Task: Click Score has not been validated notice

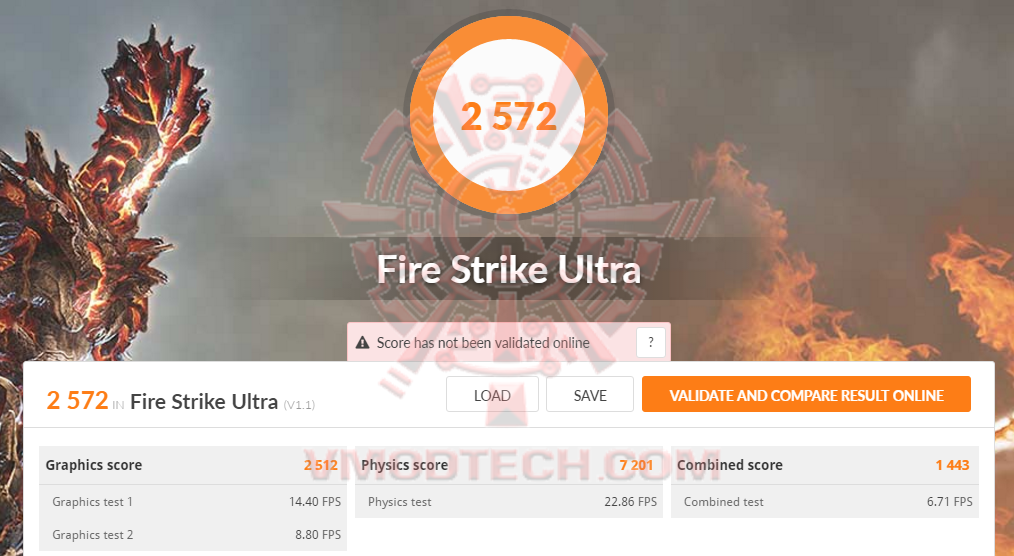Action: (483, 343)
